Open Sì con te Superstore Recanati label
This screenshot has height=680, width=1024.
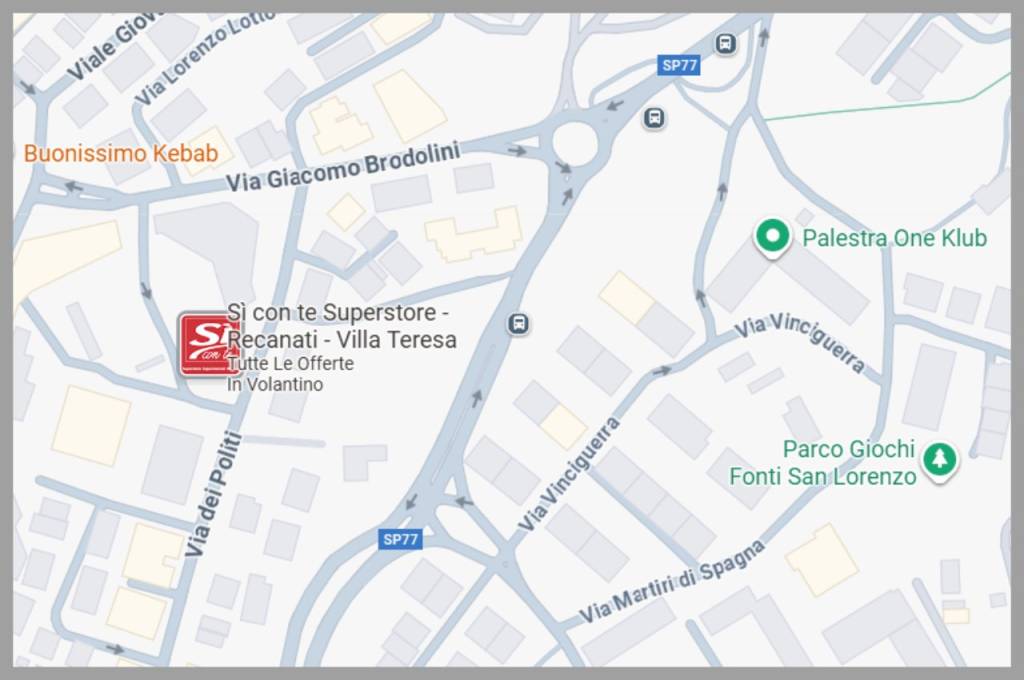(342, 326)
